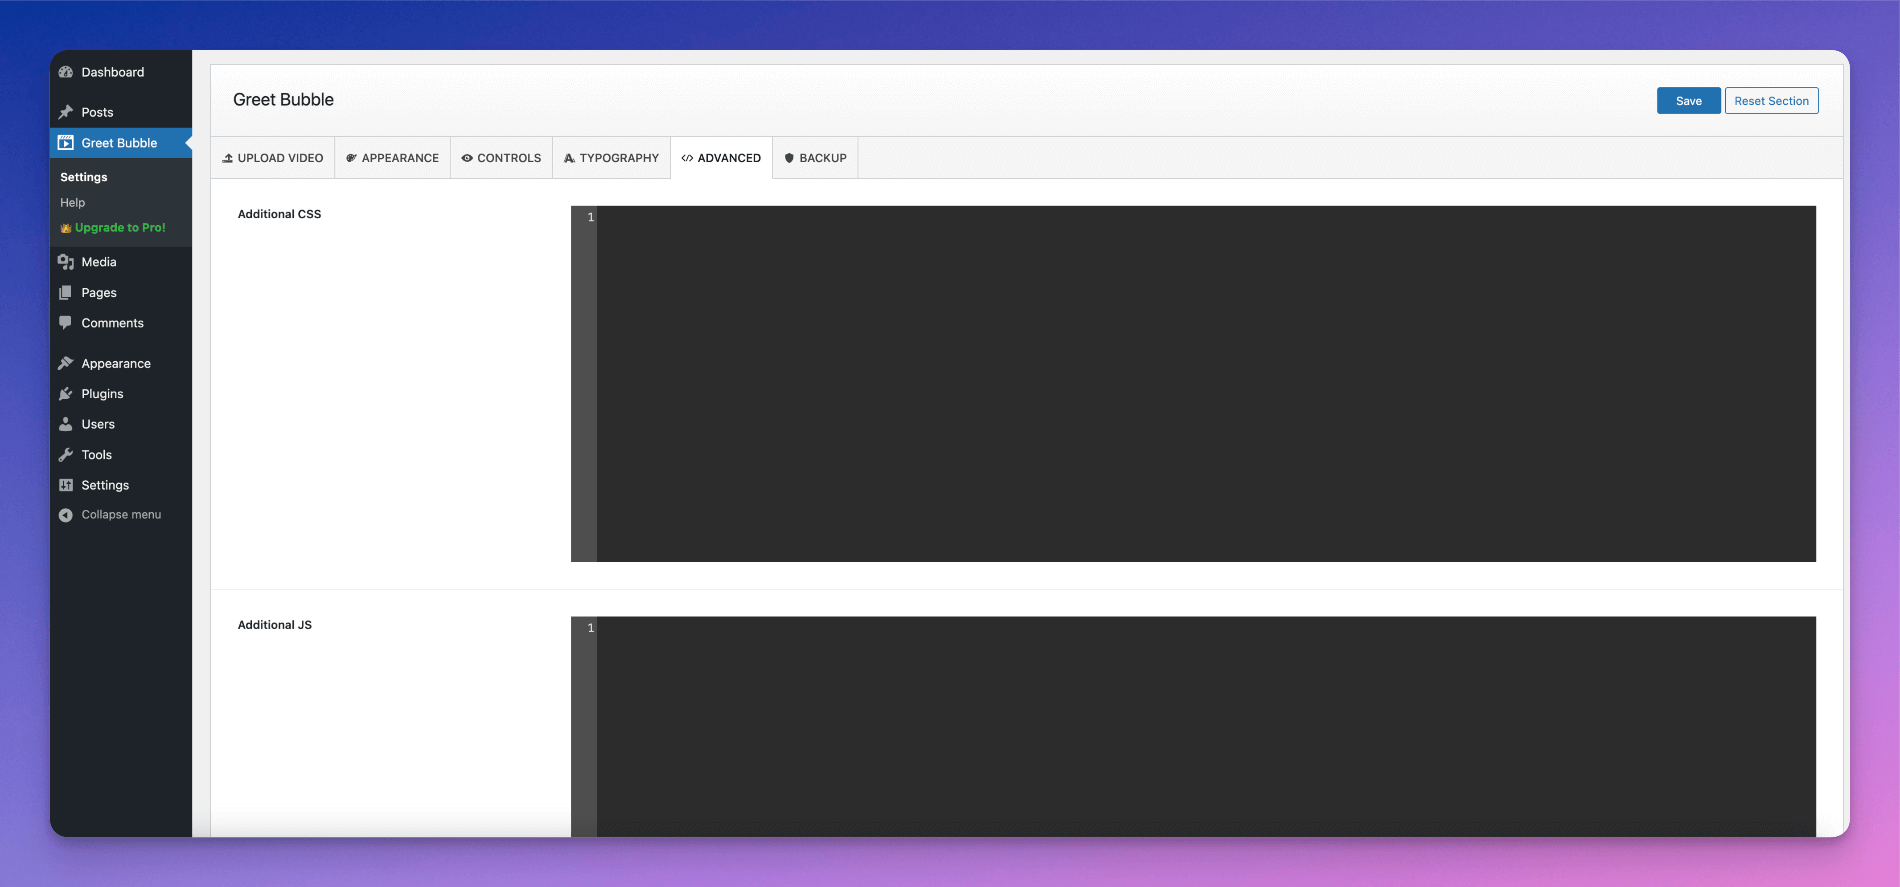Click the code icon on Advanced tab

(x=687, y=158)
